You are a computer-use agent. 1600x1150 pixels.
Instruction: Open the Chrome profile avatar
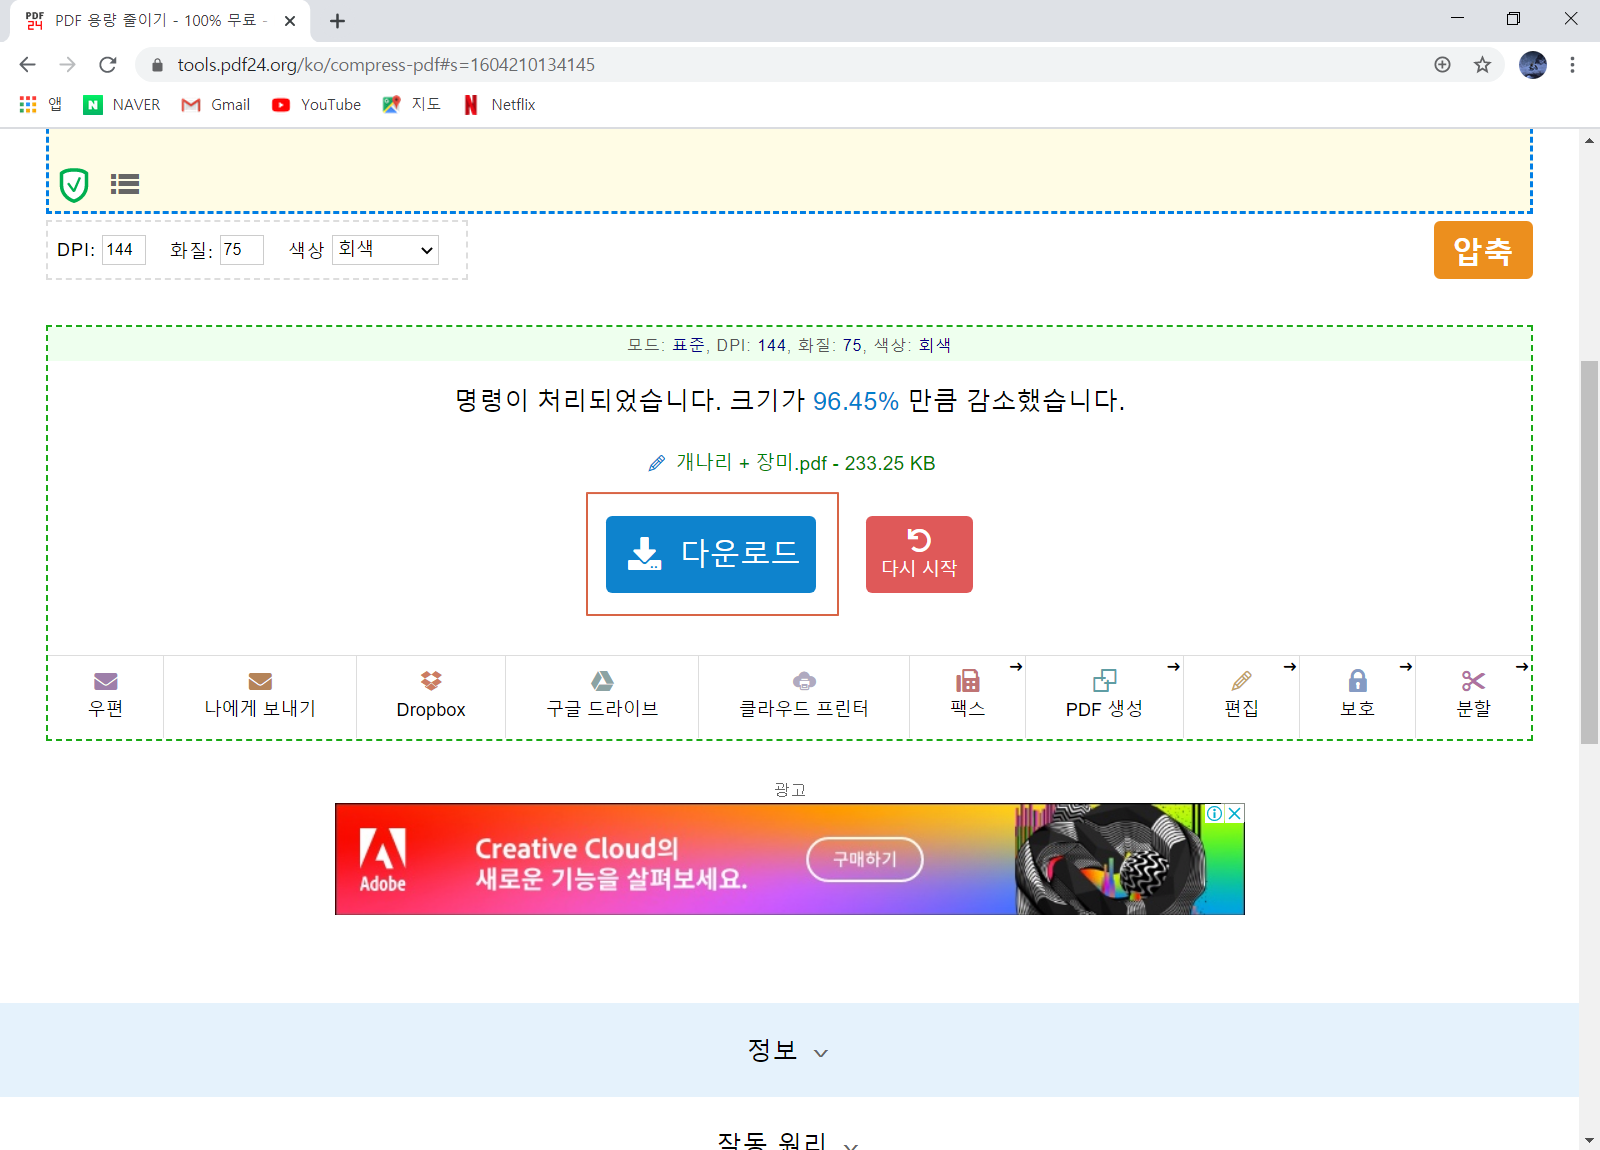coord(1532,65)
